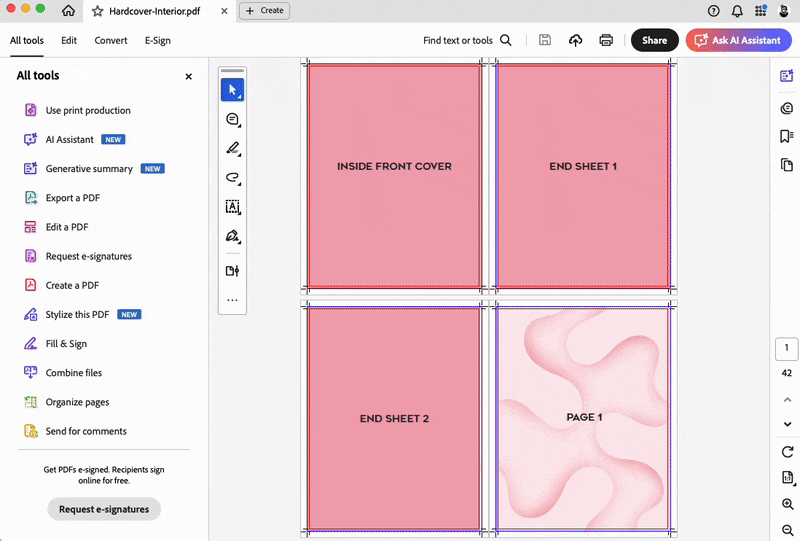Choose the Add comment tool
This screenshot has width=800, height=541.
pos(232,119)
